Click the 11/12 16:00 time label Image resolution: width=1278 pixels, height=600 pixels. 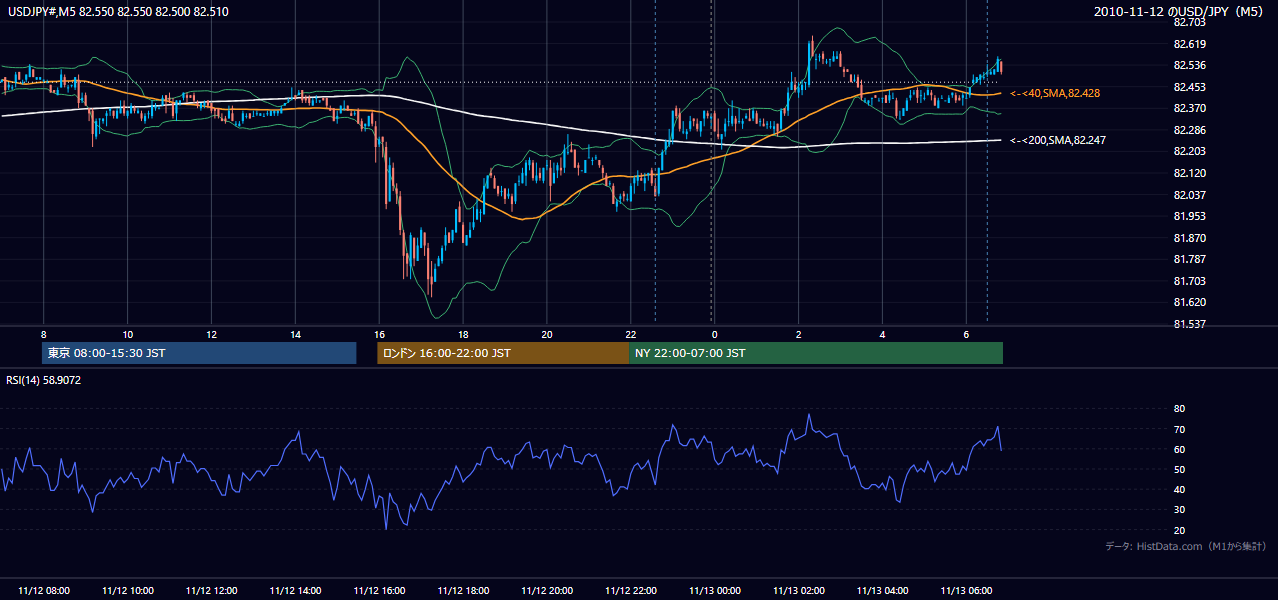click(x=380, y=591)
